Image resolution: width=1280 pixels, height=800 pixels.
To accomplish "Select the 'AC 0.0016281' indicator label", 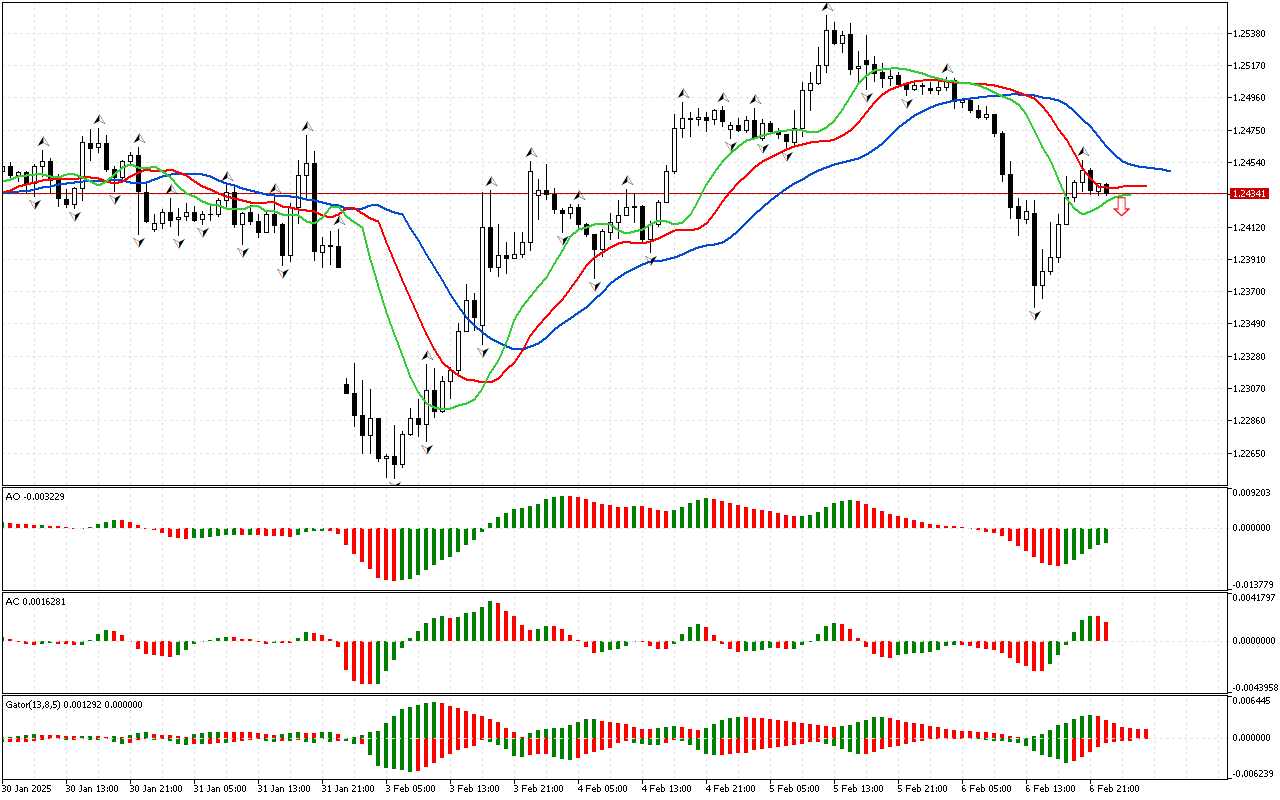I will point(36,602).
